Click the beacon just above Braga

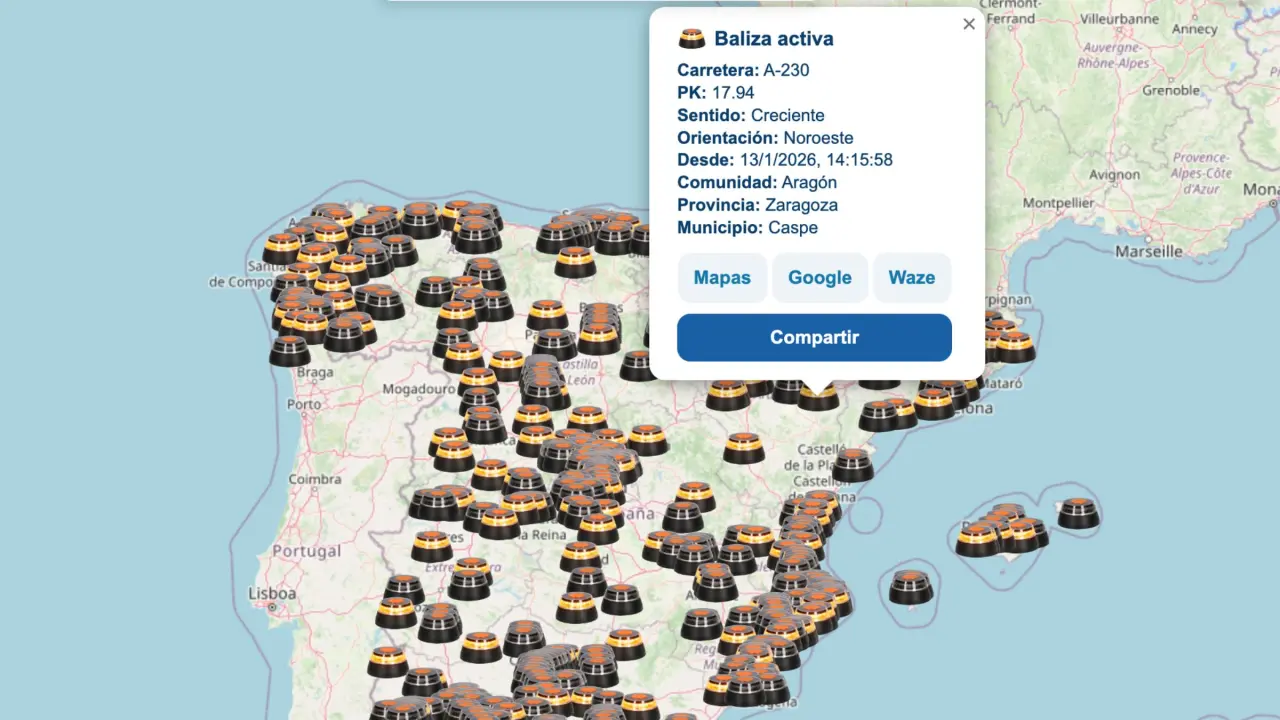(x=289, y=351)
